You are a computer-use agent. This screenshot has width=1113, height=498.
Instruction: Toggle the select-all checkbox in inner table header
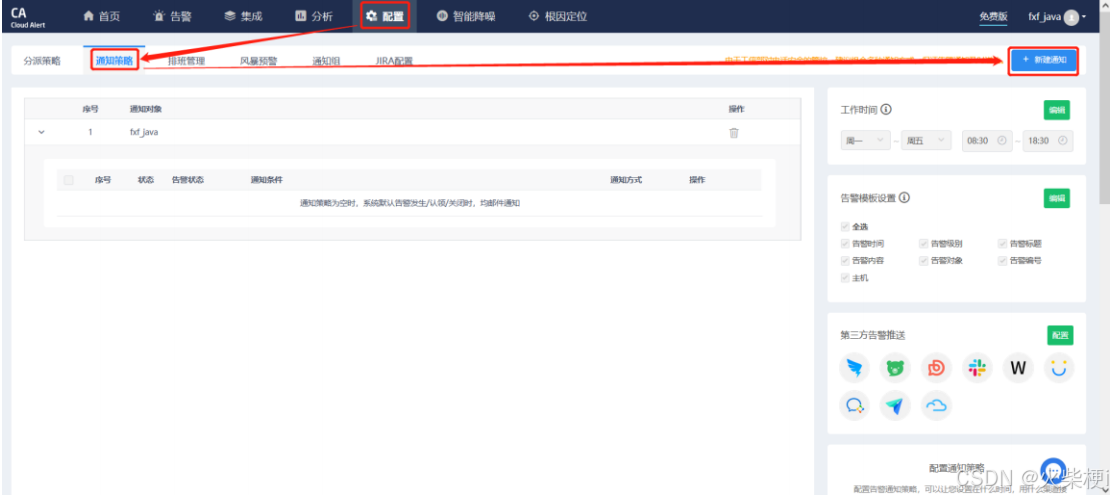point(69,180)
